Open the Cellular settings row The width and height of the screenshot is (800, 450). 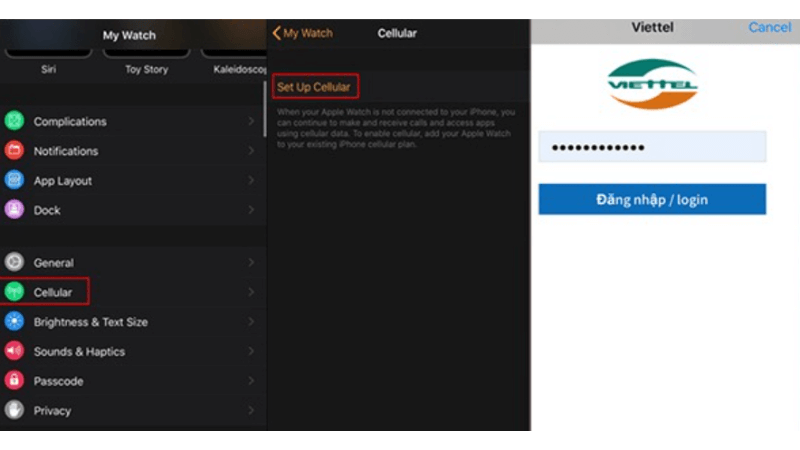tap(133, 292)
